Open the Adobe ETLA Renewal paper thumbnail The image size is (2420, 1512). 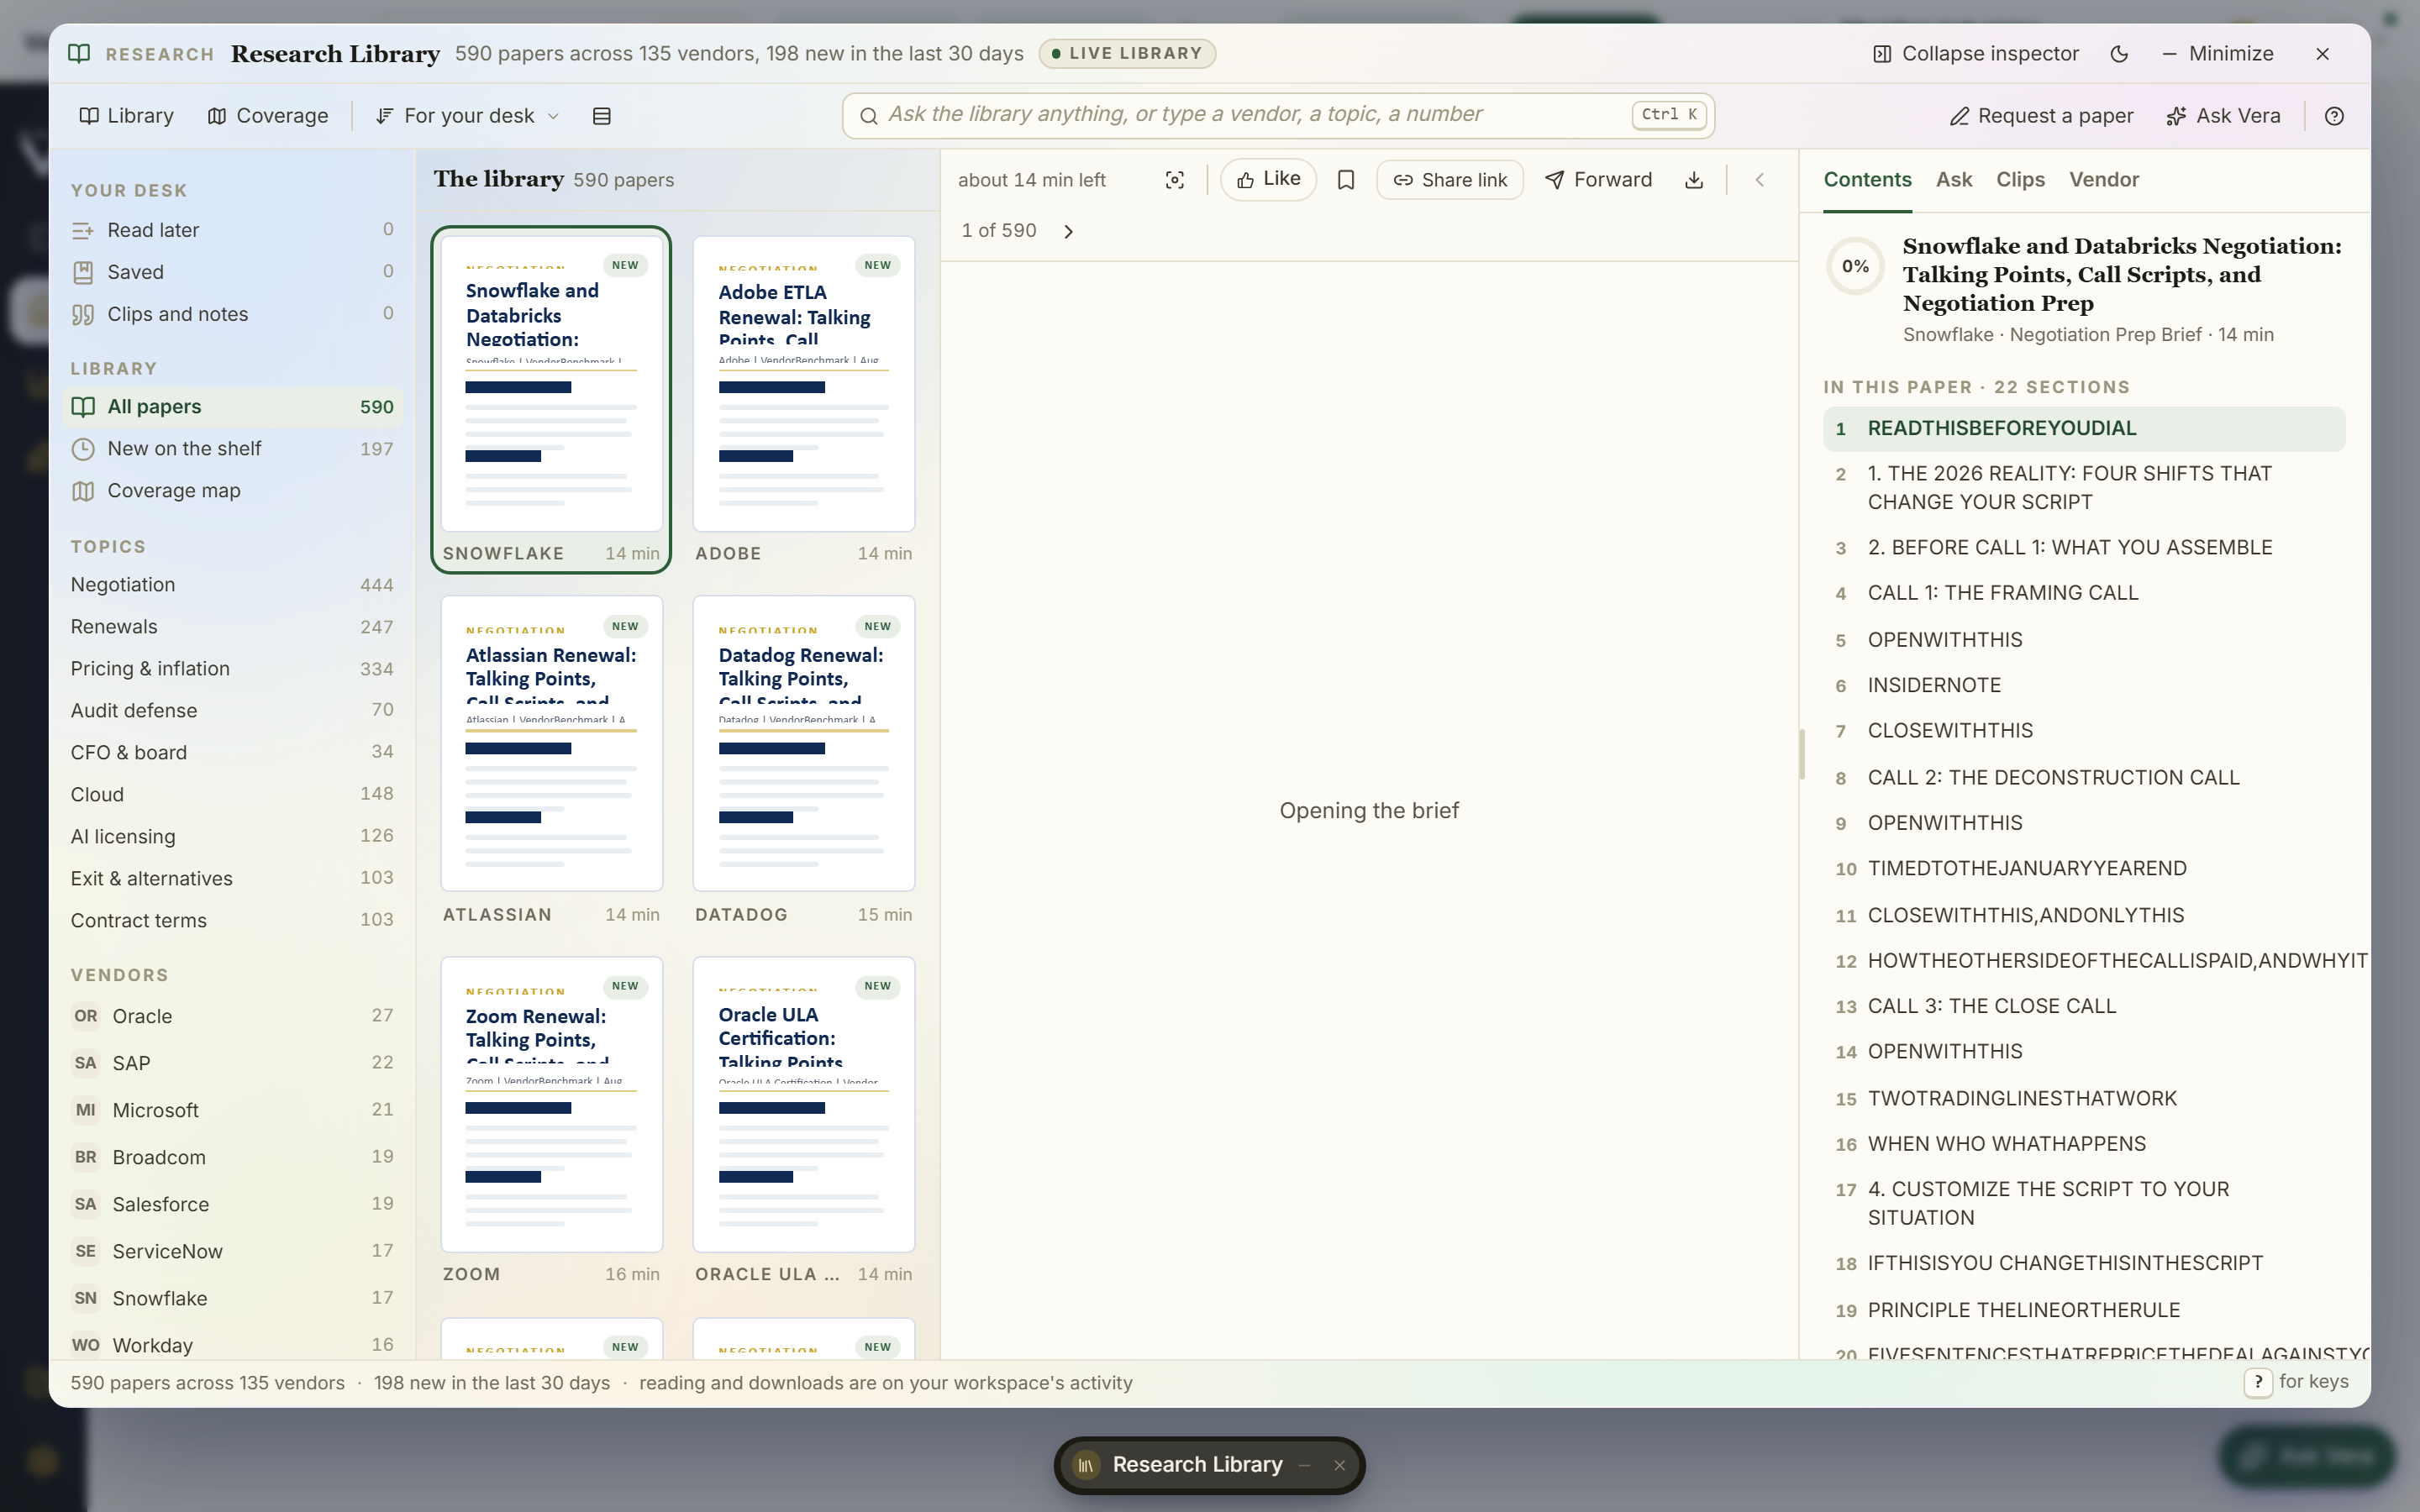(804, 385)
